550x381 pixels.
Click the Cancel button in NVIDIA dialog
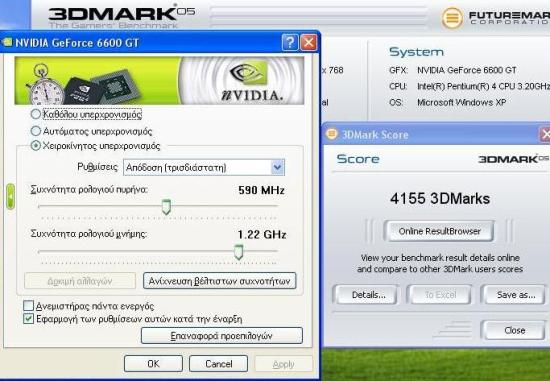pos(219,364)
